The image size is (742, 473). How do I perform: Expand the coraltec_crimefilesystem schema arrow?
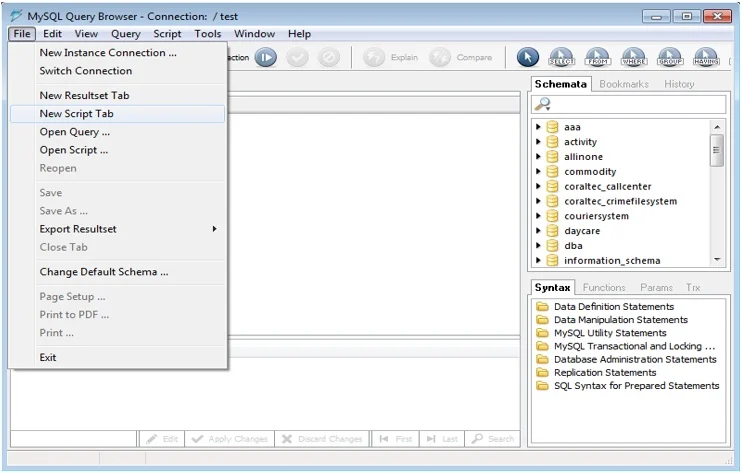click(x=538, y=201)
